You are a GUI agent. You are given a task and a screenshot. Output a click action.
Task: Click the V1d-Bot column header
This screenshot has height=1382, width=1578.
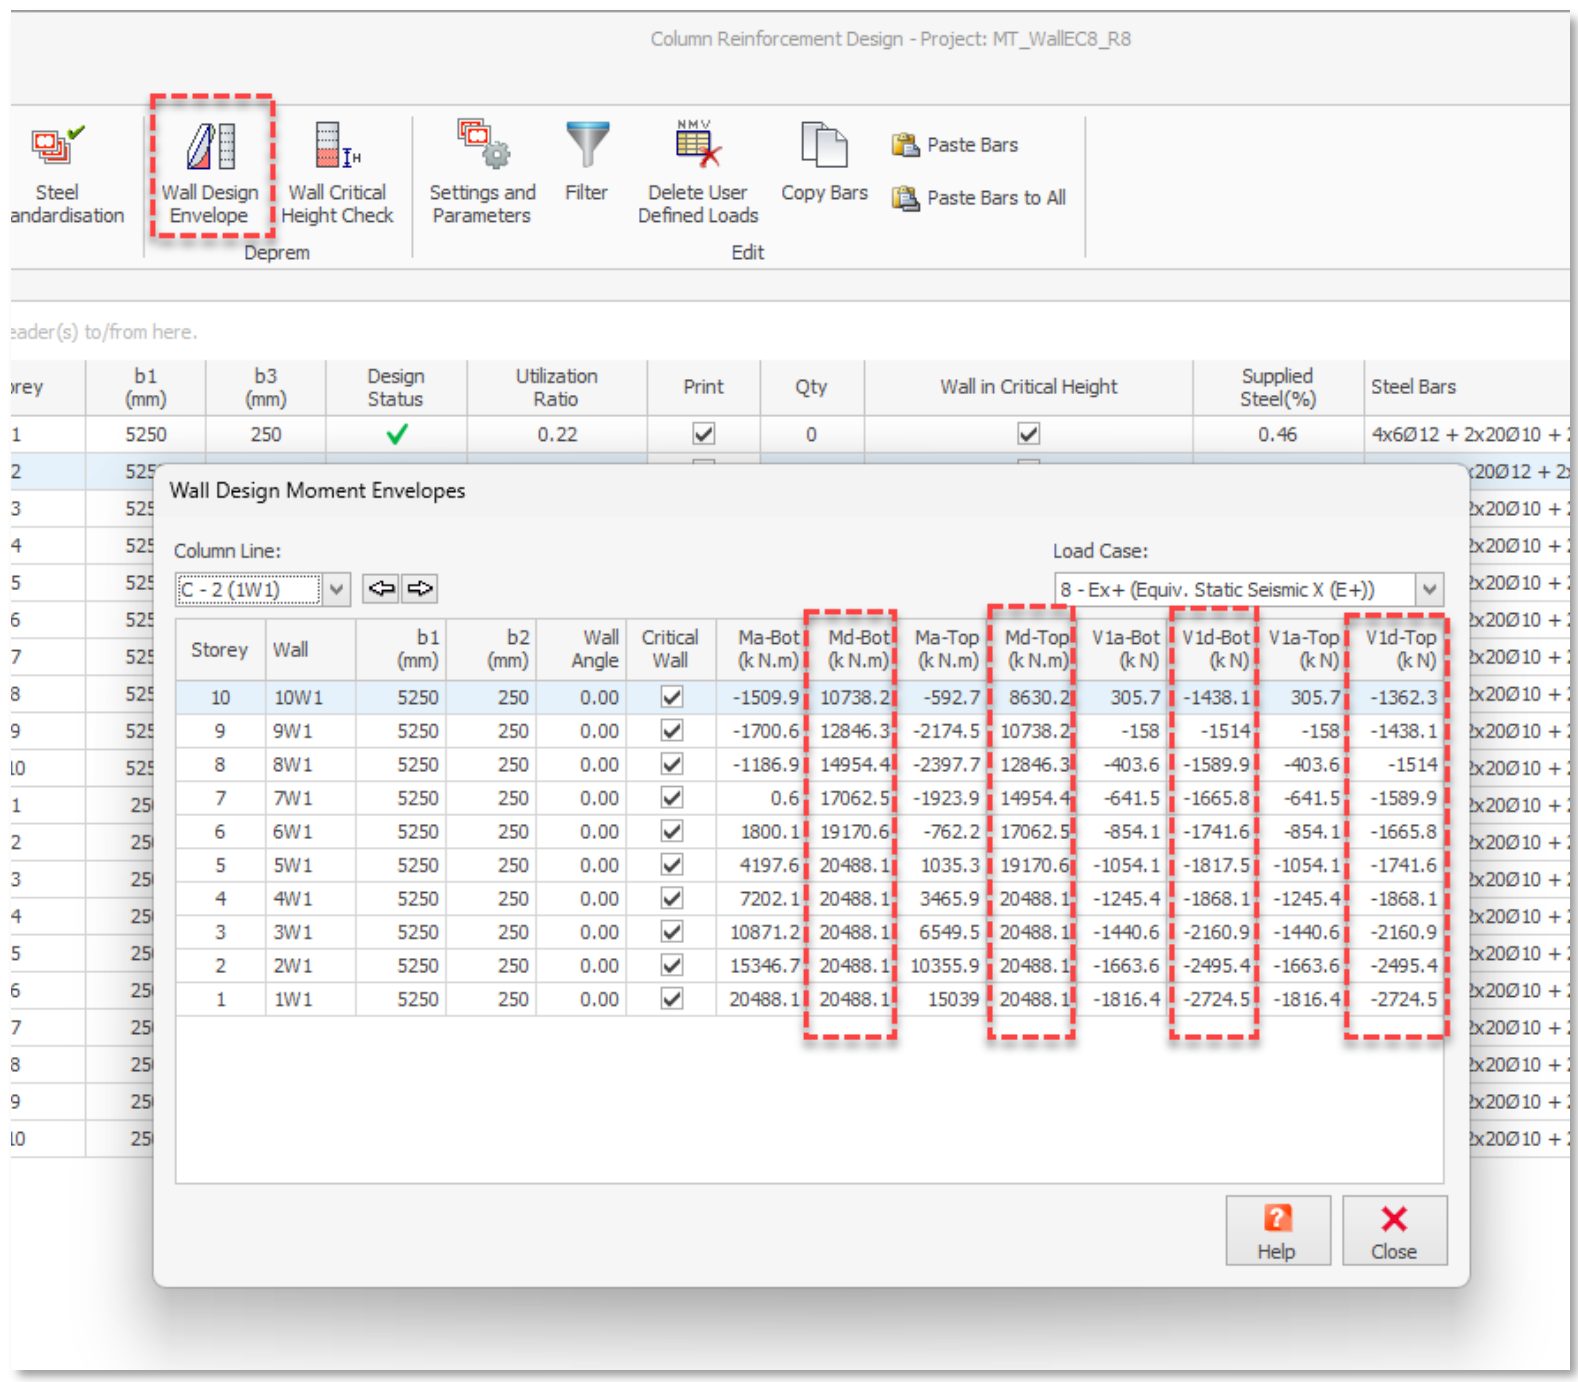pos(1213,650)
